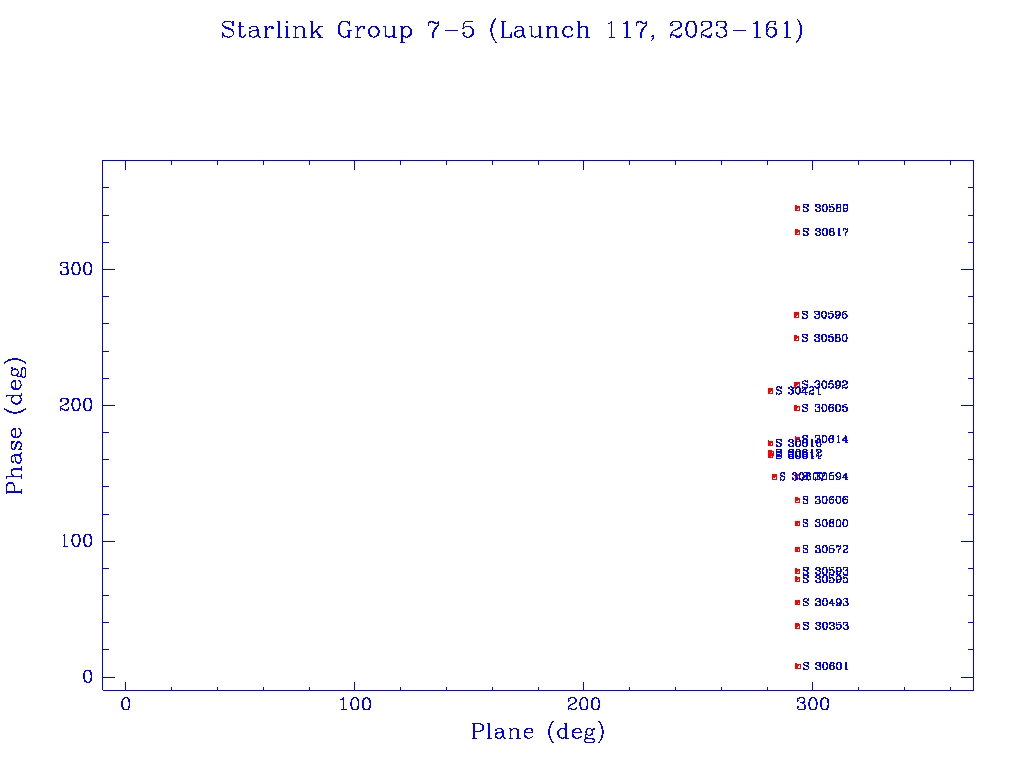Click the label S 30353
1024x768 pixels.
pos(825,626)
